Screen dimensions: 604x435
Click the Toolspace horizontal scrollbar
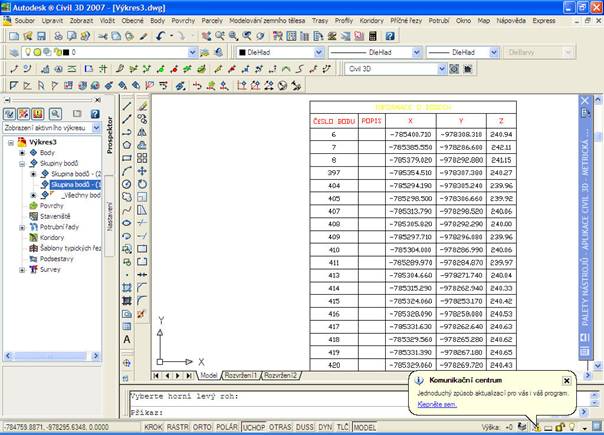coord(52,356)
